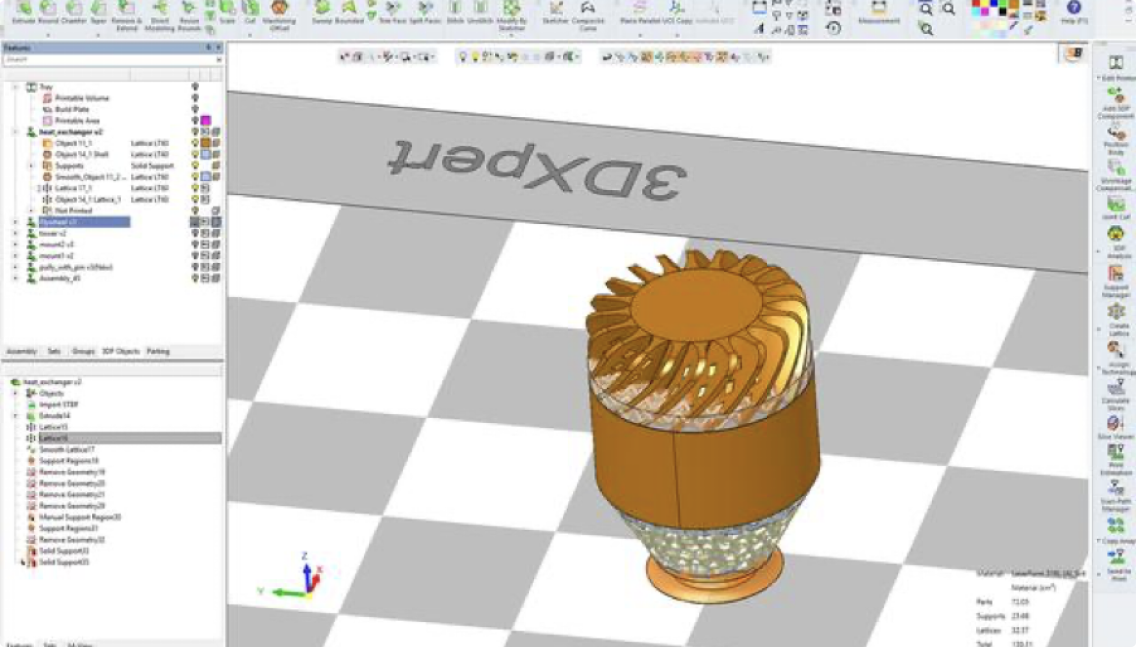Open the Sketcher tool
1136x647 pixels.
556,12
